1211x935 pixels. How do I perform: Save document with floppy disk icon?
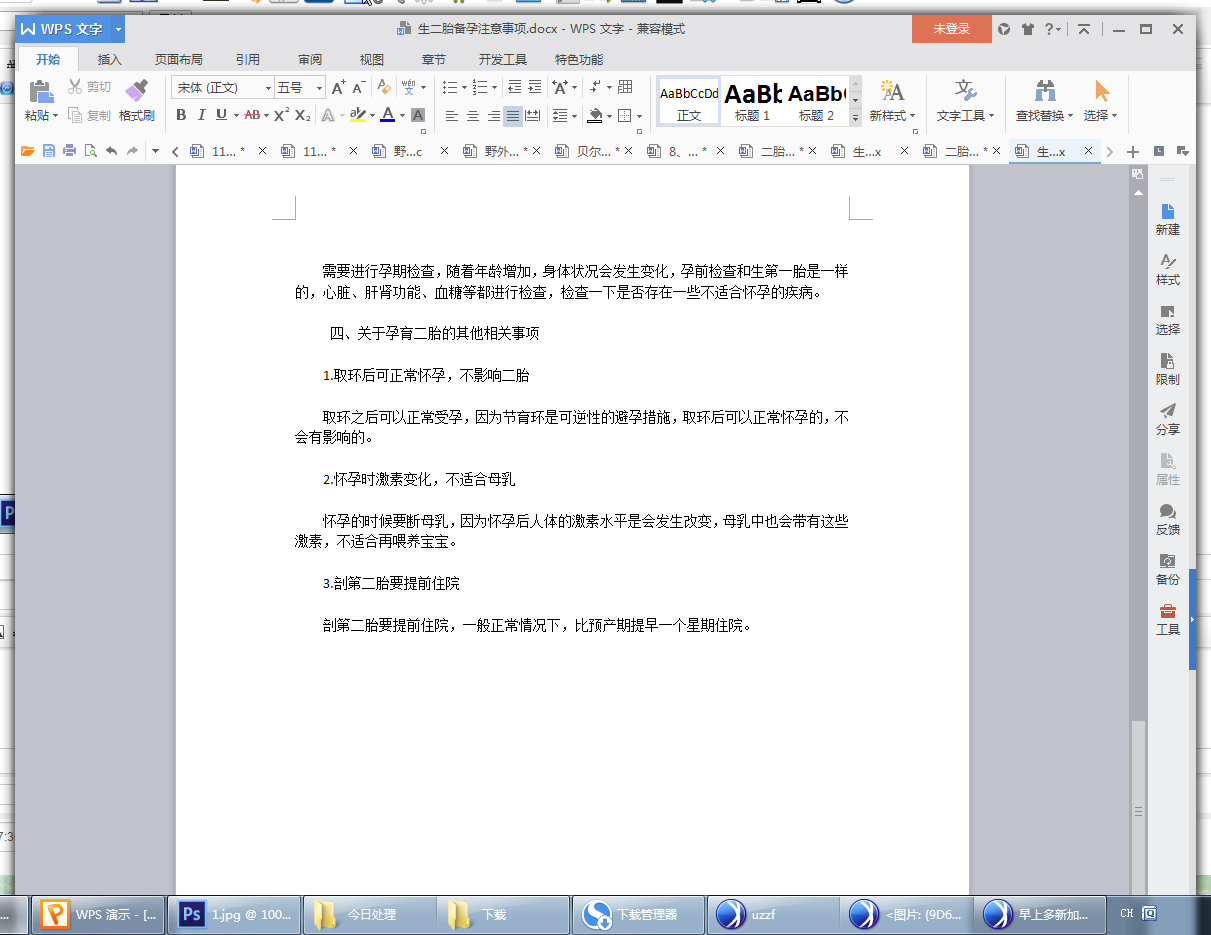point(49,151)
